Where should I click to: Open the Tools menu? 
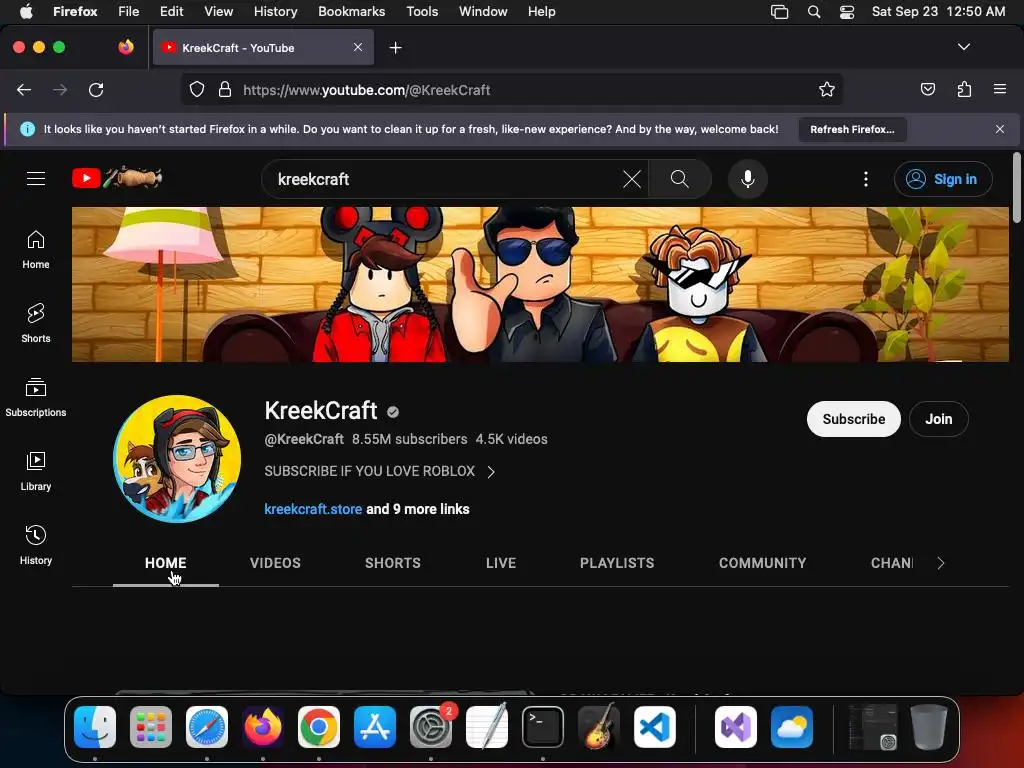[422, 12]
